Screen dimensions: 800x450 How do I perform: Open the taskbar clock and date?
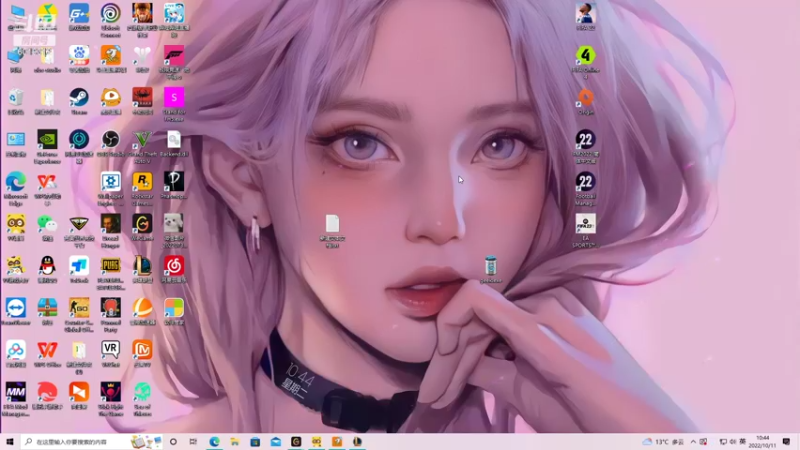[762, 442]
